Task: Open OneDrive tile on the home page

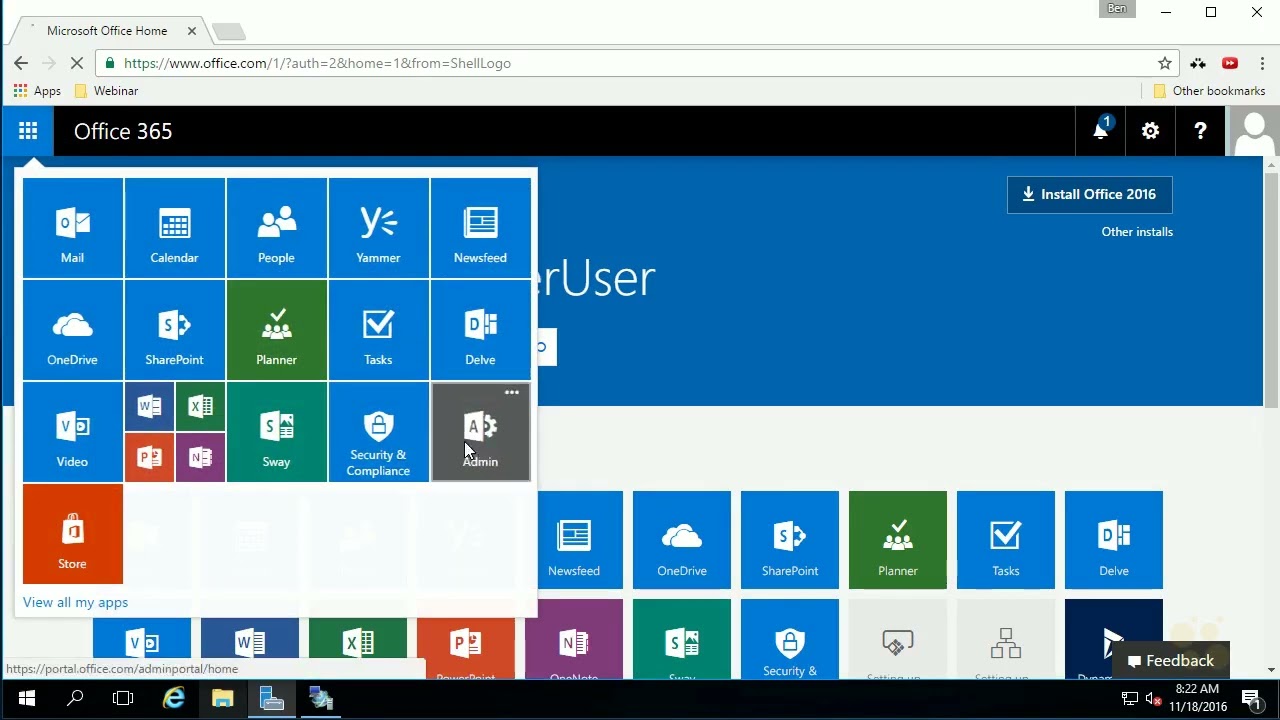Action: tap(682, 540)
